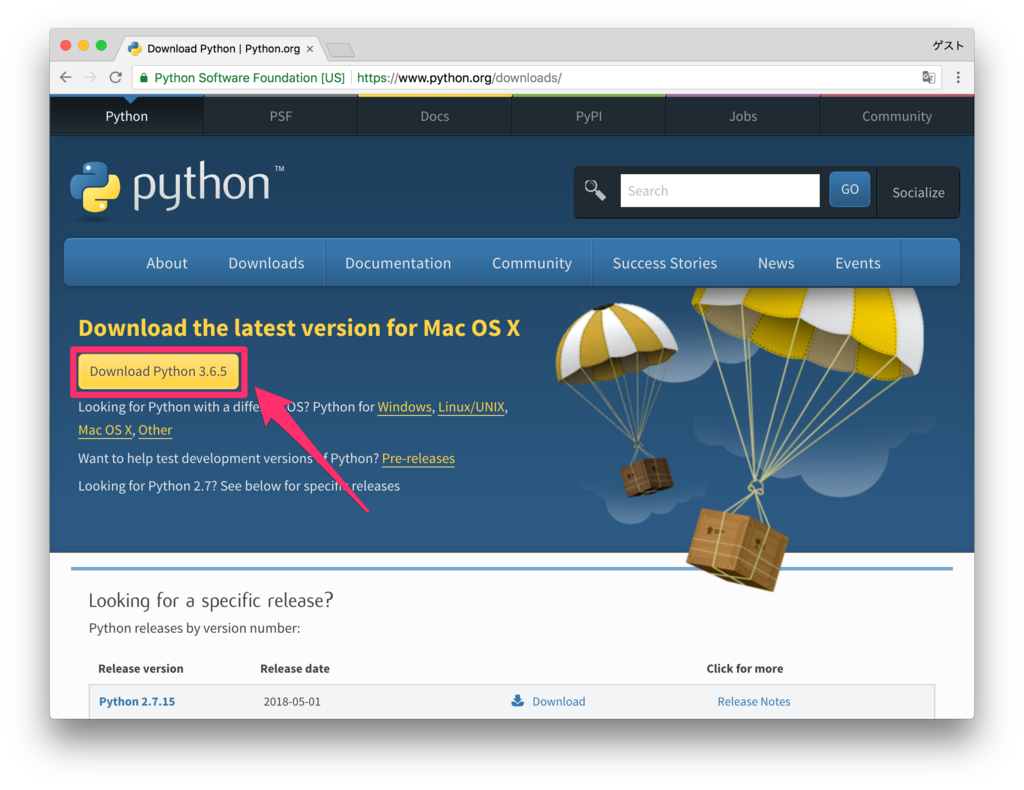Open the News navigation menu
The height and width of the screenshot is (790, 1024).
coord(776,263)
